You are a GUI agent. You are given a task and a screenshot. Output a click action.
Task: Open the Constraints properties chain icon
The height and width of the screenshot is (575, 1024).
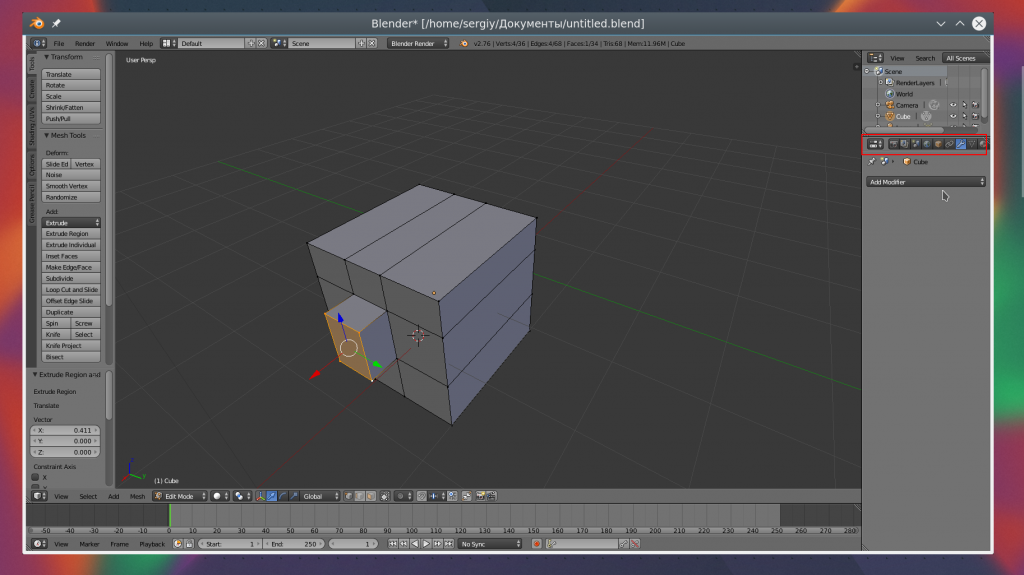click(x=949, y=144)
